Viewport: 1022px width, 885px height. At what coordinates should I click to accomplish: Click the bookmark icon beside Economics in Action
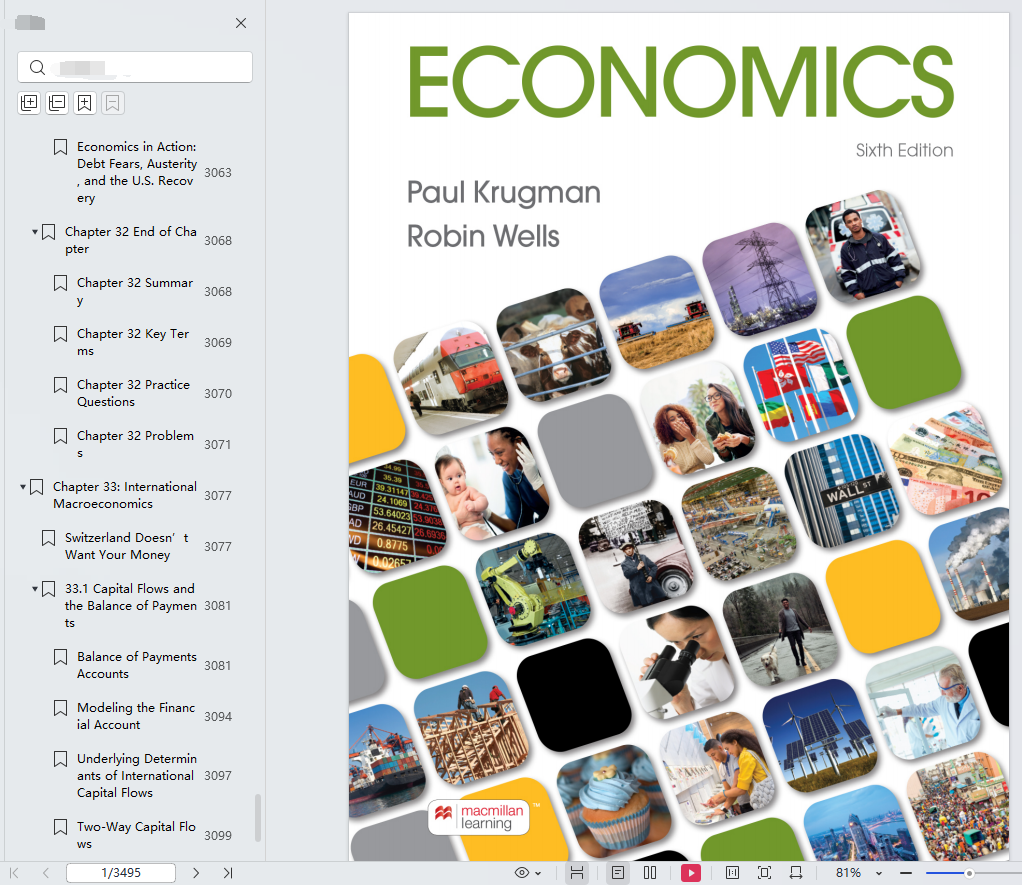coord(61,147)
